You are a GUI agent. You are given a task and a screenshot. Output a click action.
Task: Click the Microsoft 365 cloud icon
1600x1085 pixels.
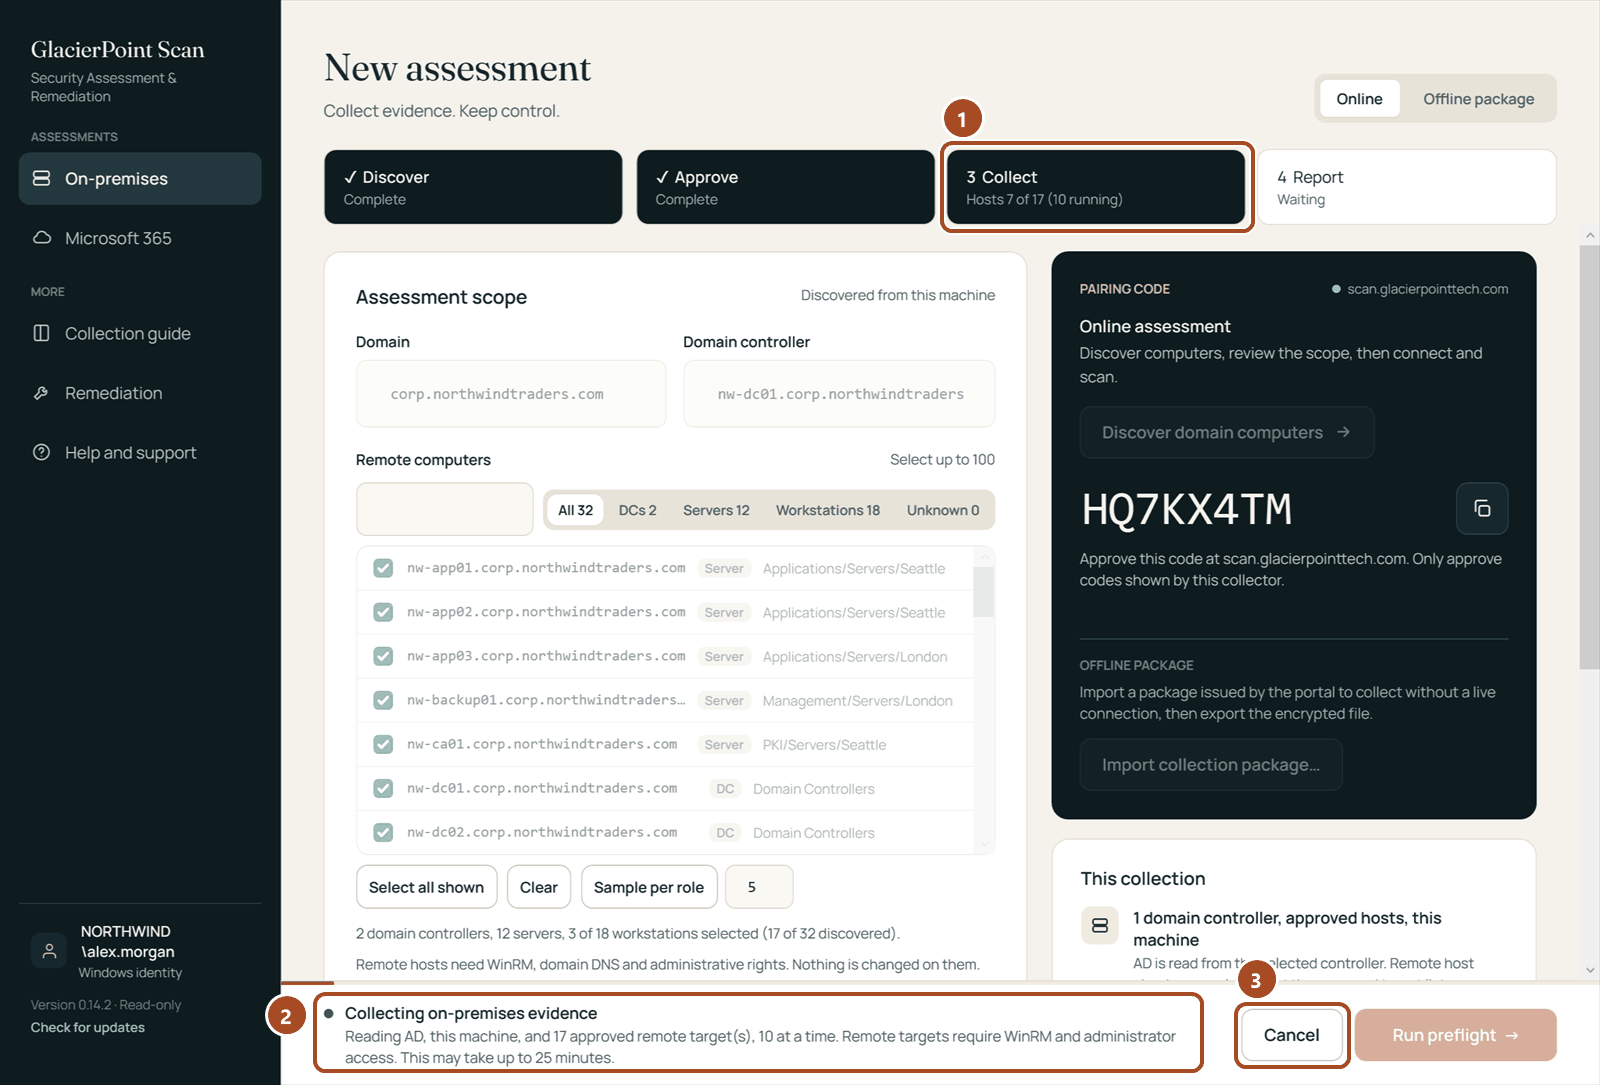point(42,238)
